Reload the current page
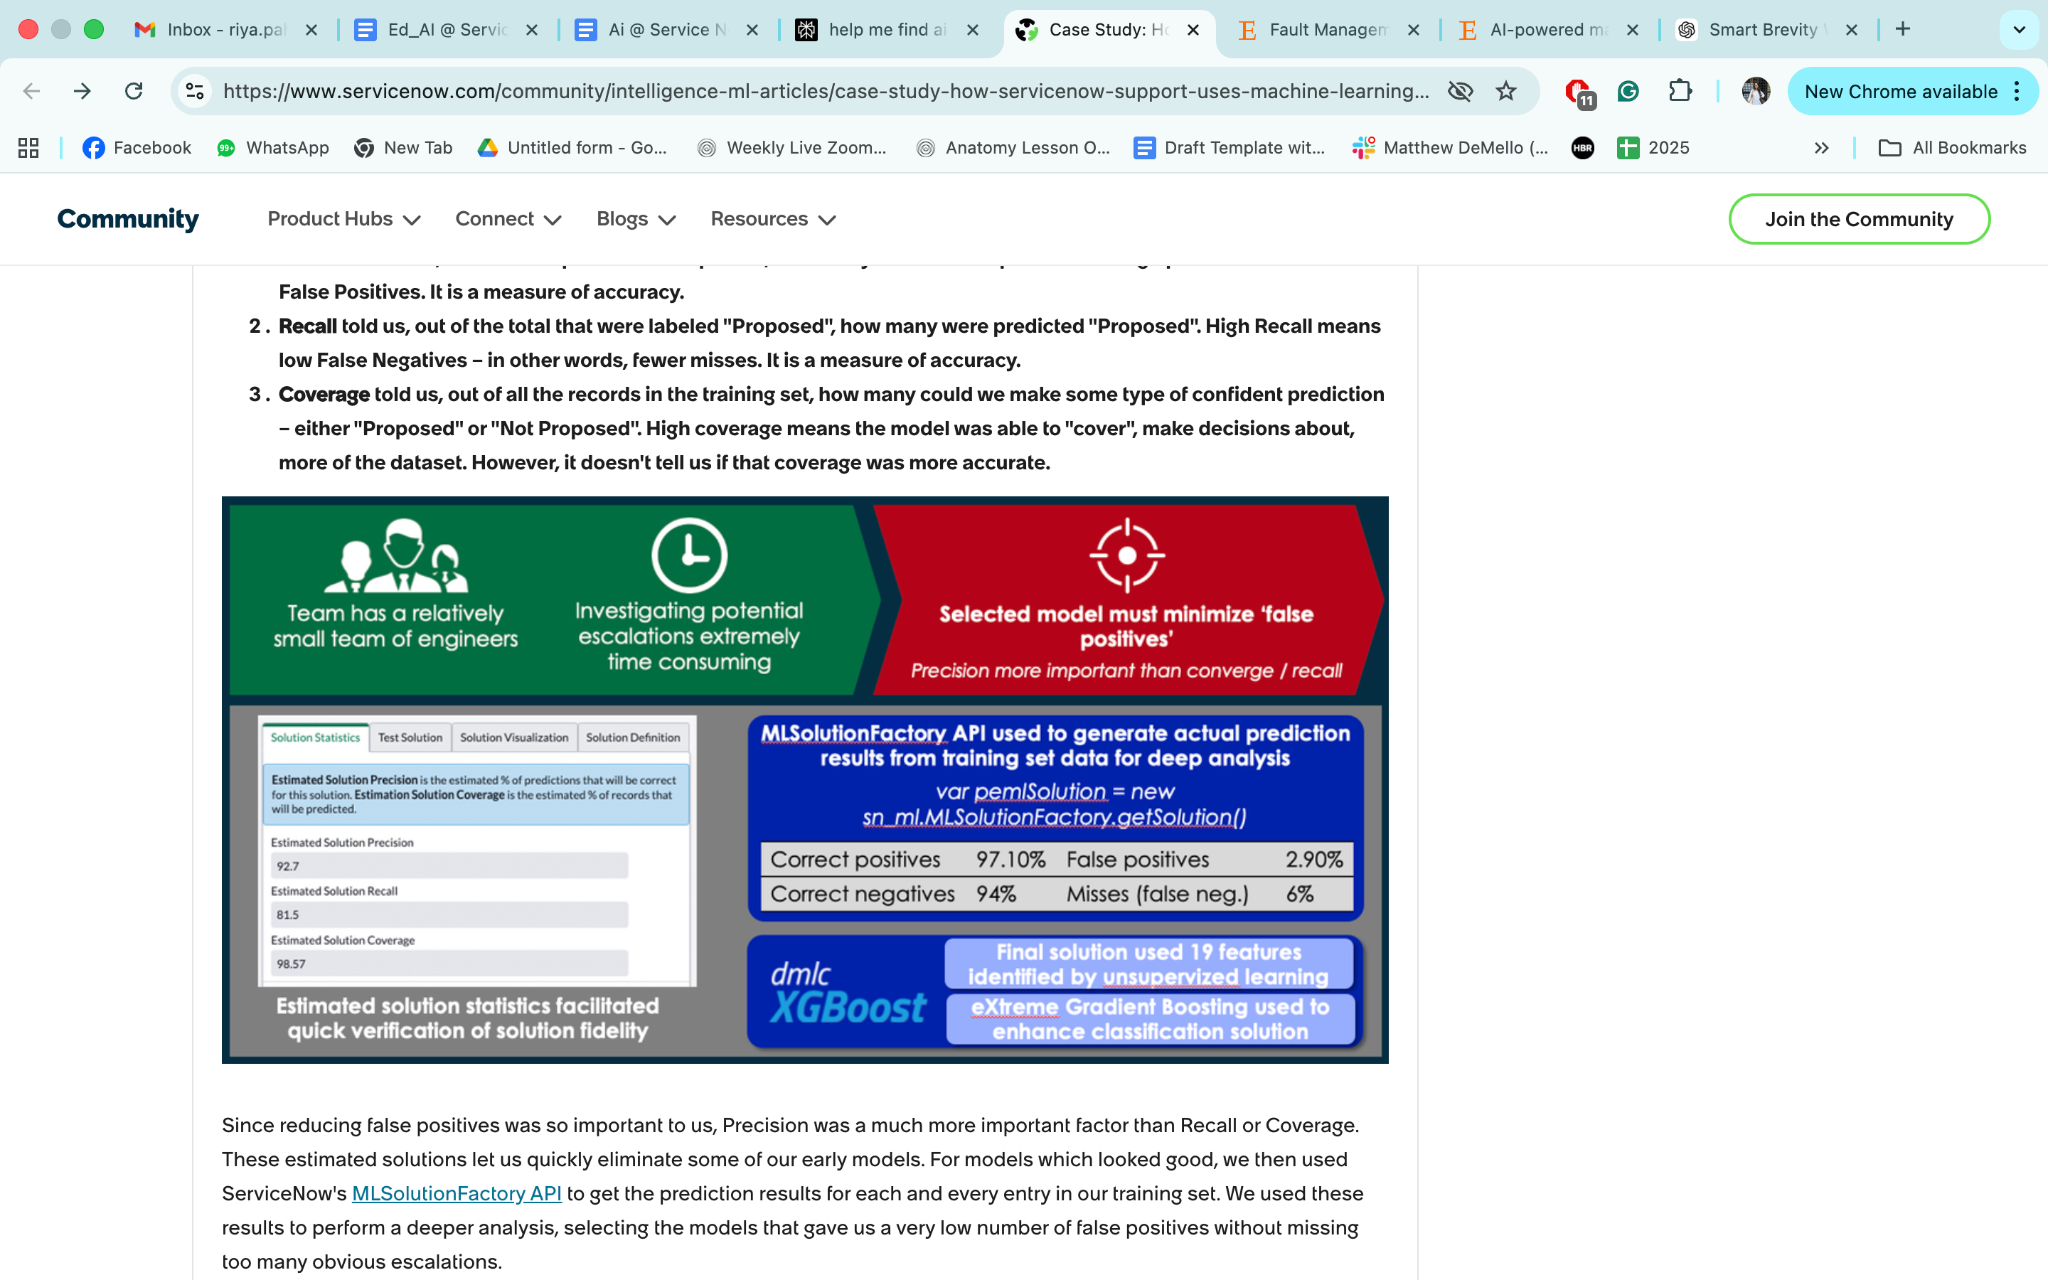This screenshot has height=1280, width=2048. pos(133,91)
